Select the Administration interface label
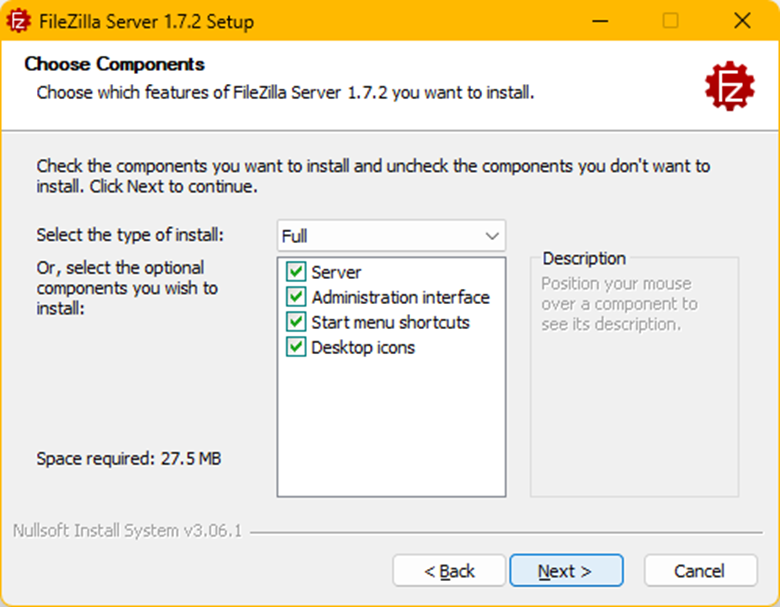Screen dimensions: 780x607 tap(400, 298)
